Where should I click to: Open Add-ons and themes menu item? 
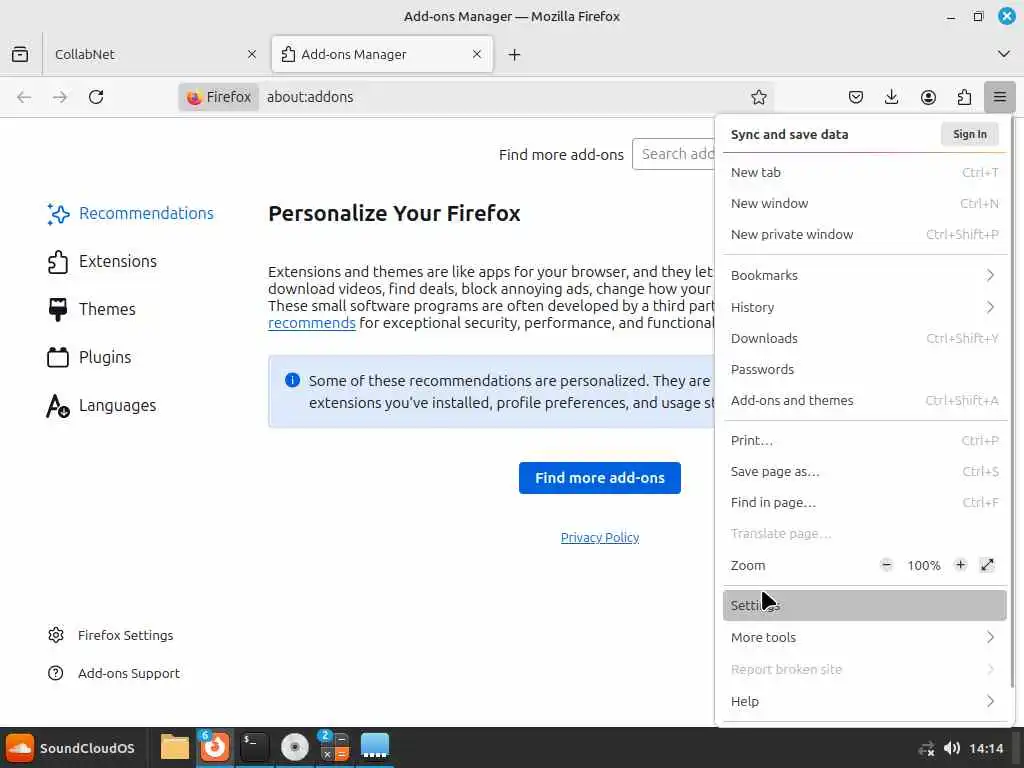click(865, 400)
